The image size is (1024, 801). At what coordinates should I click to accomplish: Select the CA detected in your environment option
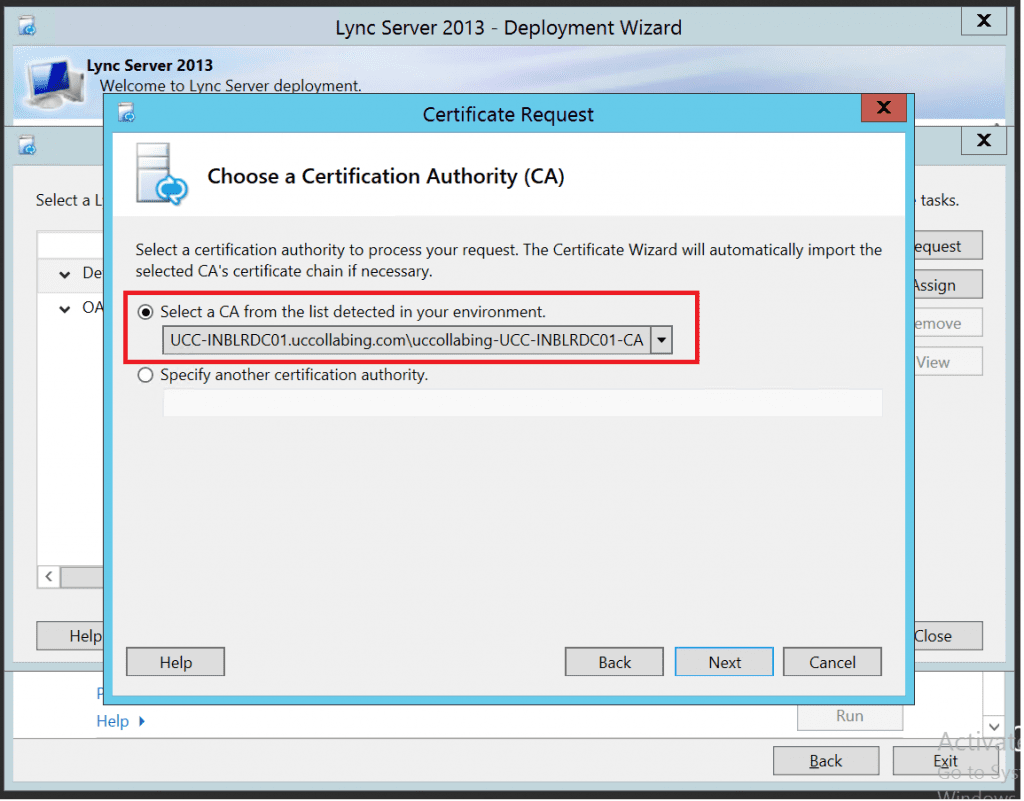pos(145,312)
